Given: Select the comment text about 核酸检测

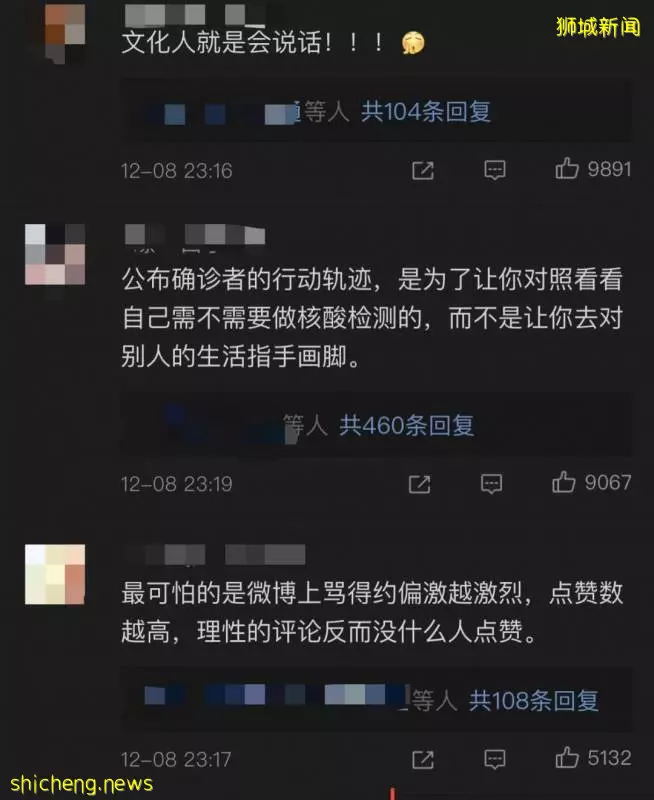Looking at the screenshot, I should [x=372, y=317].
